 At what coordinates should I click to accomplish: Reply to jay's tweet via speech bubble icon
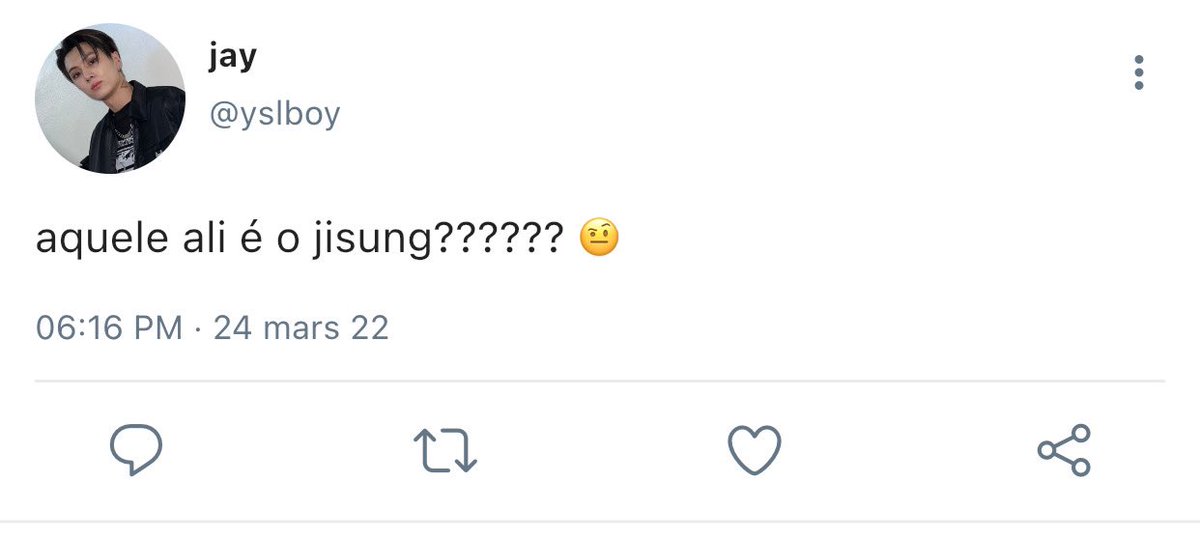pos(135,451)
